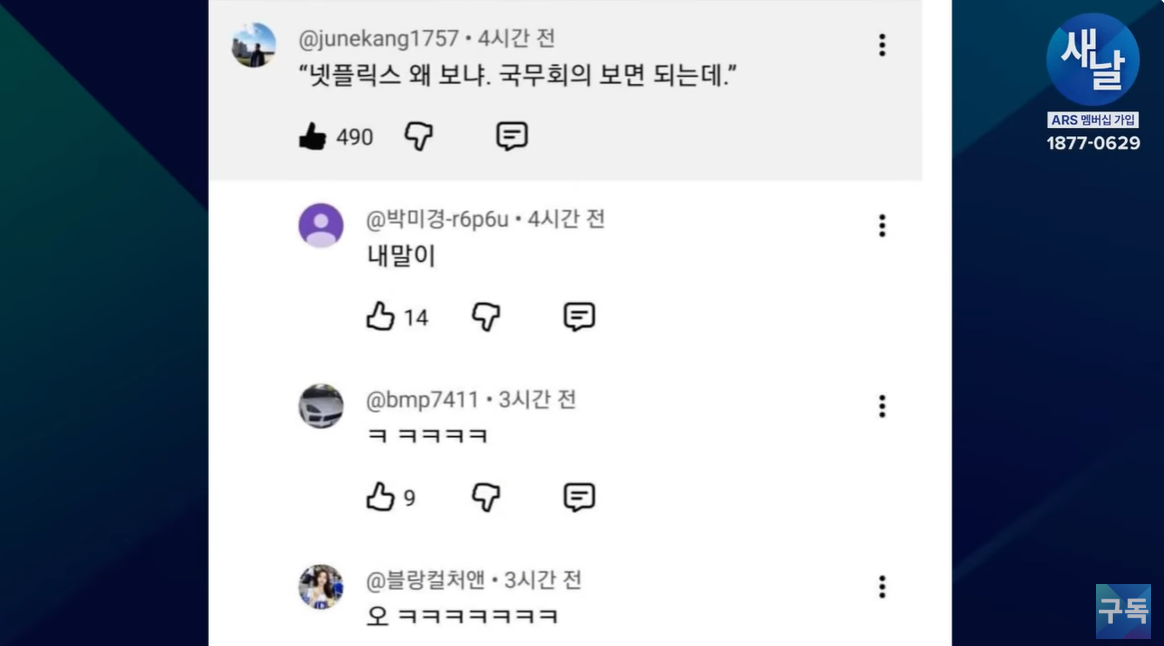Image resolution: width=1164 pixels, height=646 pixels.
Task: Open options menu for @박미경-r6p6u's reply
Action: pyautogui.click(x=881, y=226)
